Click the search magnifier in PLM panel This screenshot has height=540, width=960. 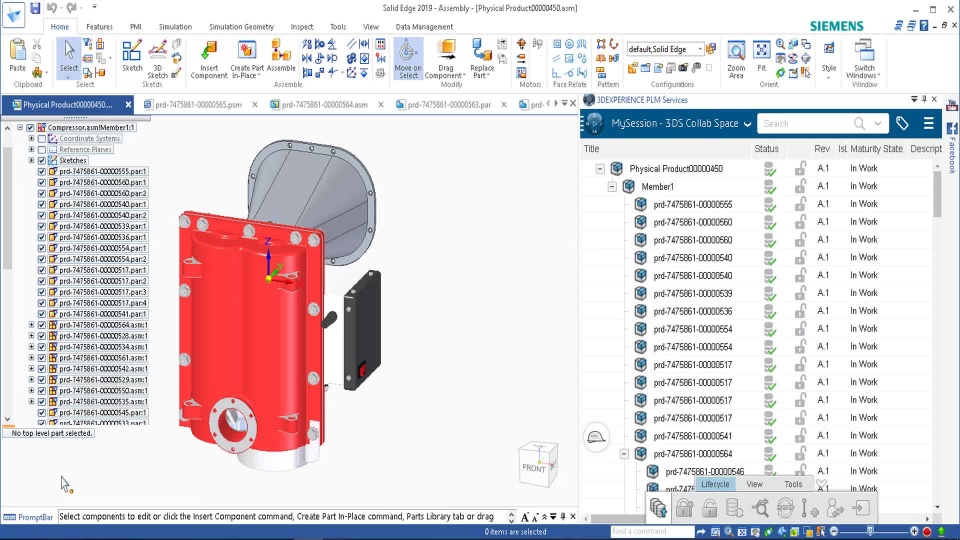860,124
